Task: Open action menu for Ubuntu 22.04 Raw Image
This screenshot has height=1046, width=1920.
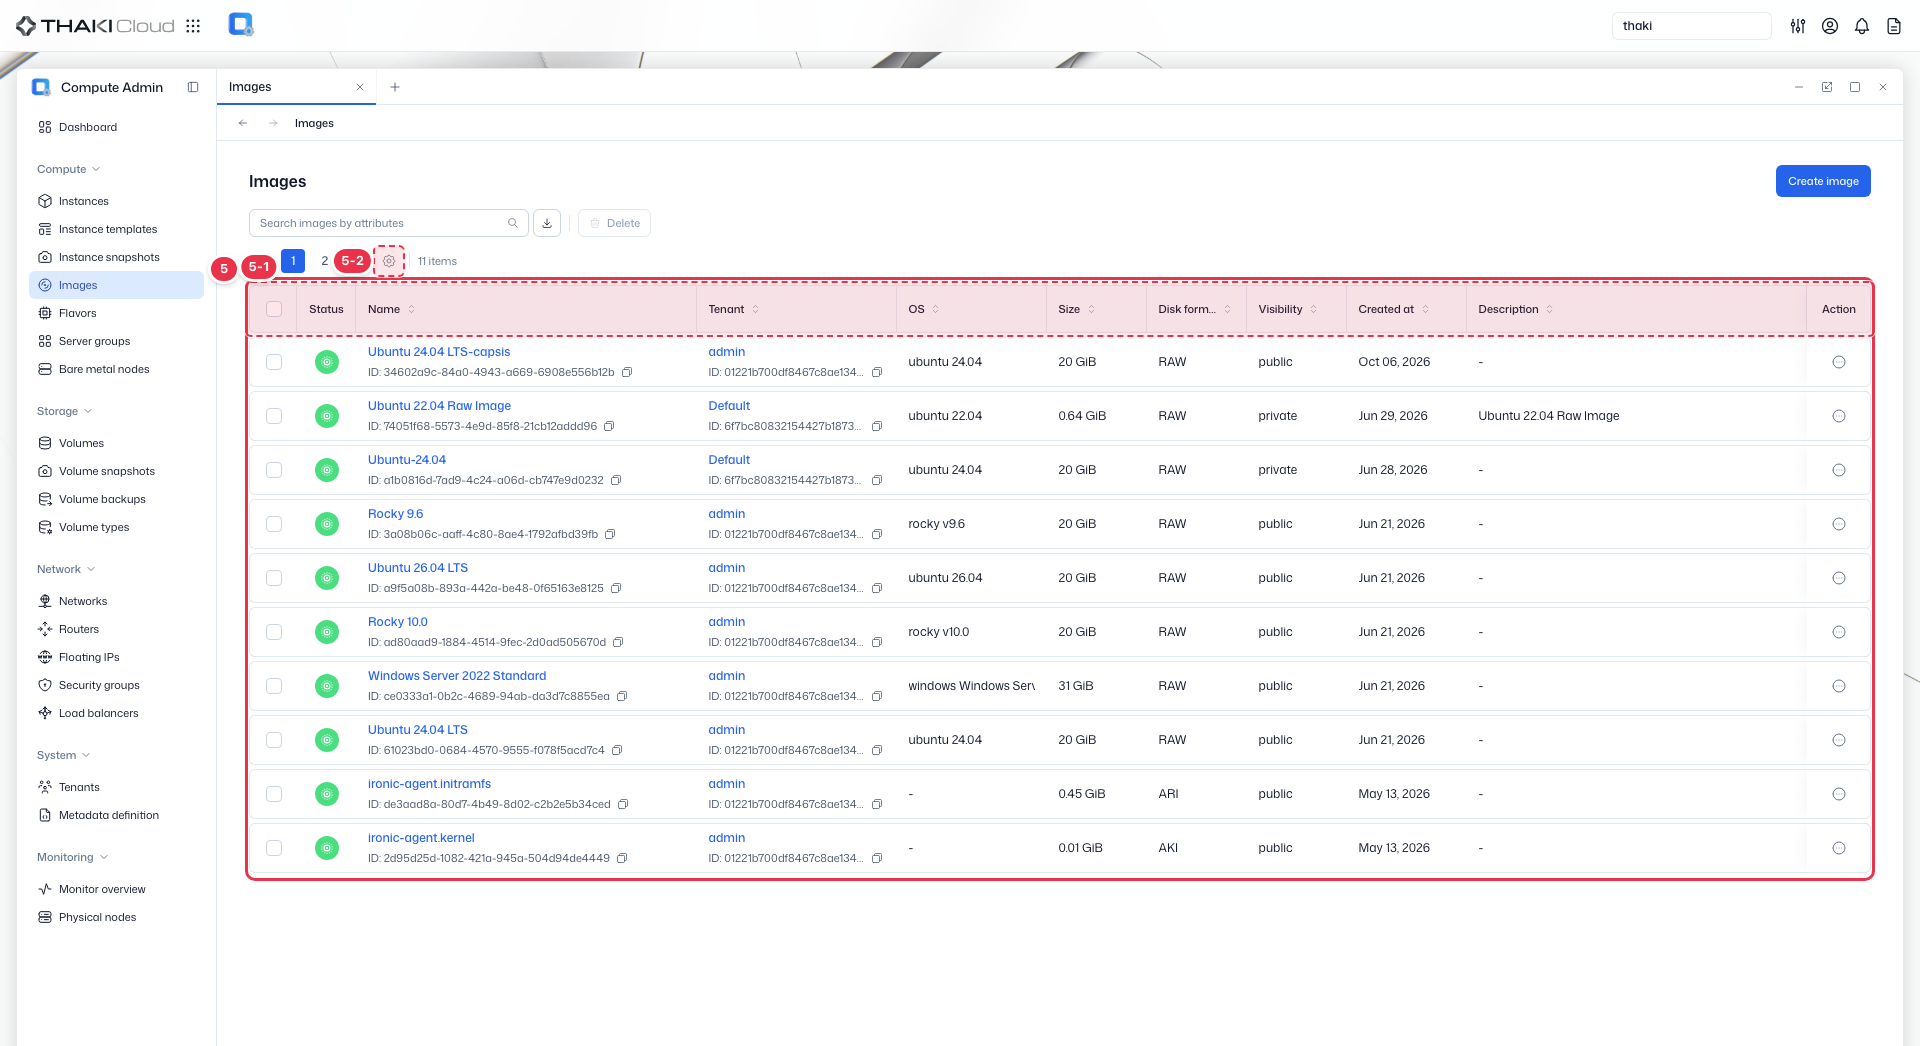Action: (x=1838, y=416)
